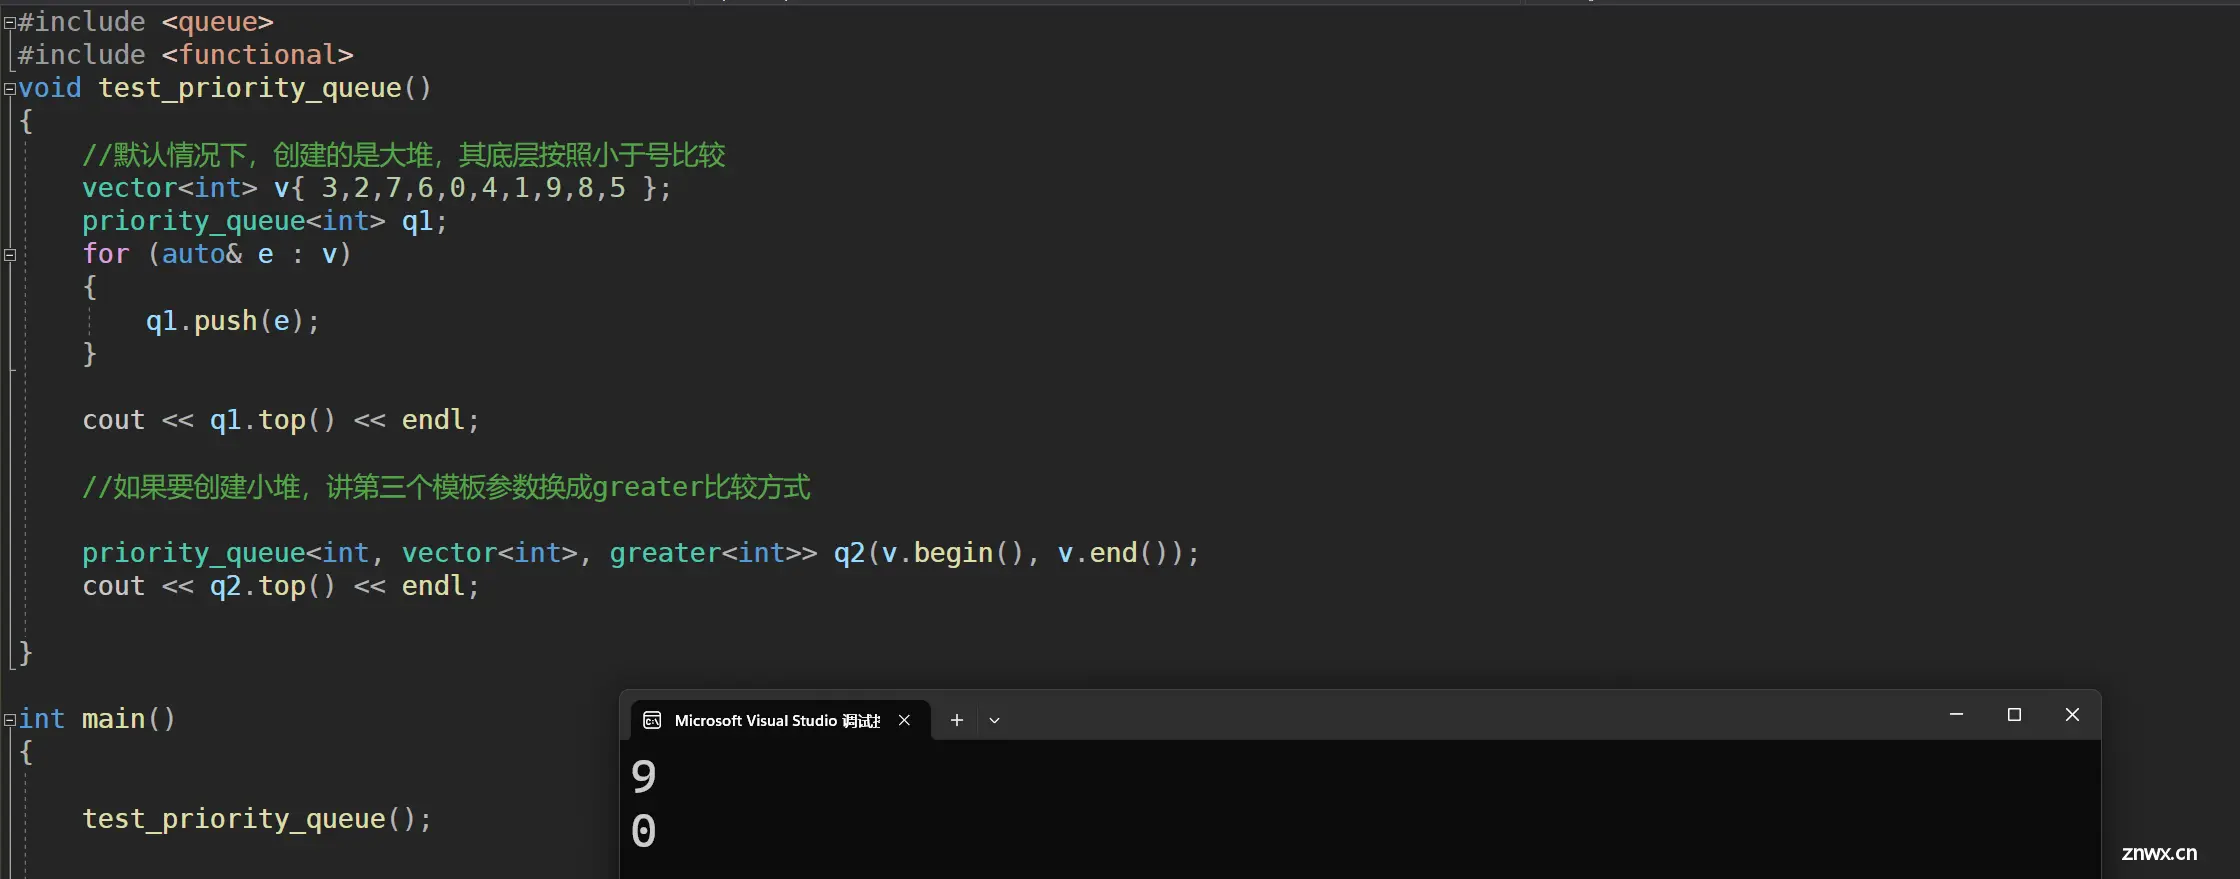Click the 'test_priority_queue();' call in main
This screenshot has height=879, width=2240.
[256, 819]
